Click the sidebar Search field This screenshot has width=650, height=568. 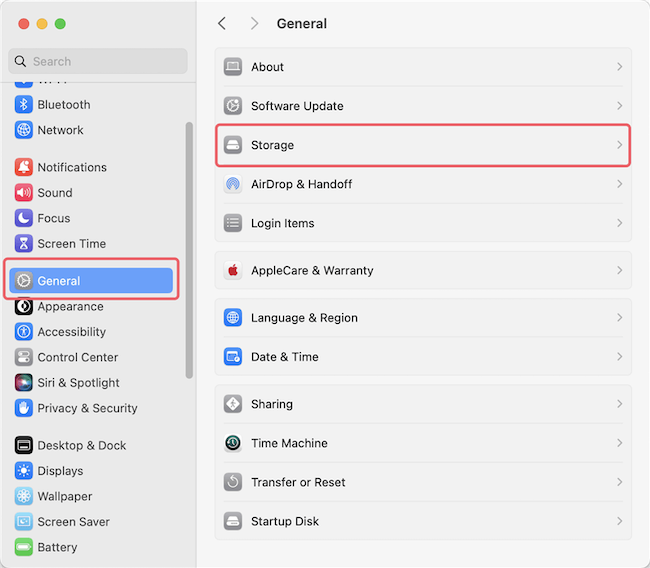tap(98, 61)
